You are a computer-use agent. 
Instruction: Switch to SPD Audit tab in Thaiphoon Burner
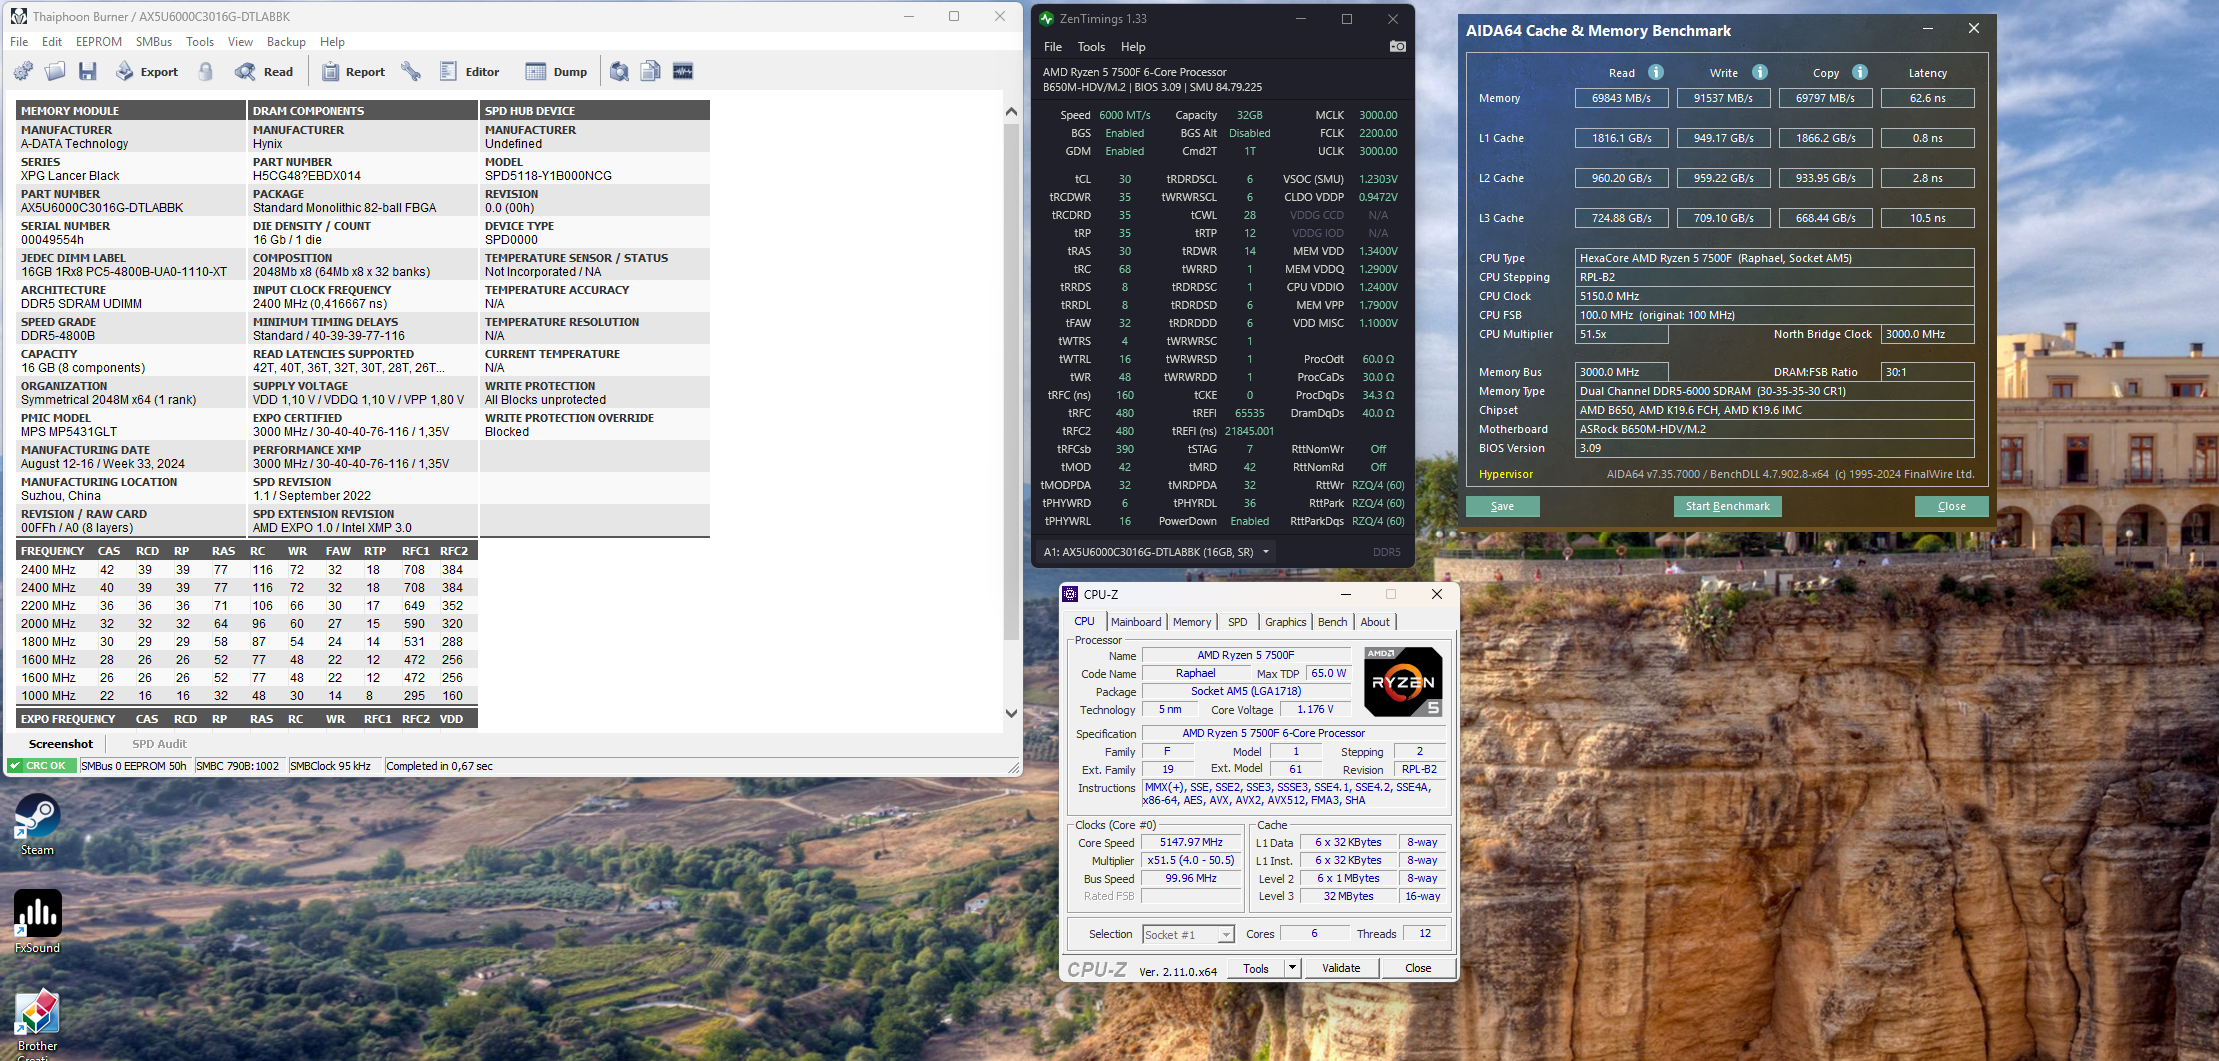(160, 744)
